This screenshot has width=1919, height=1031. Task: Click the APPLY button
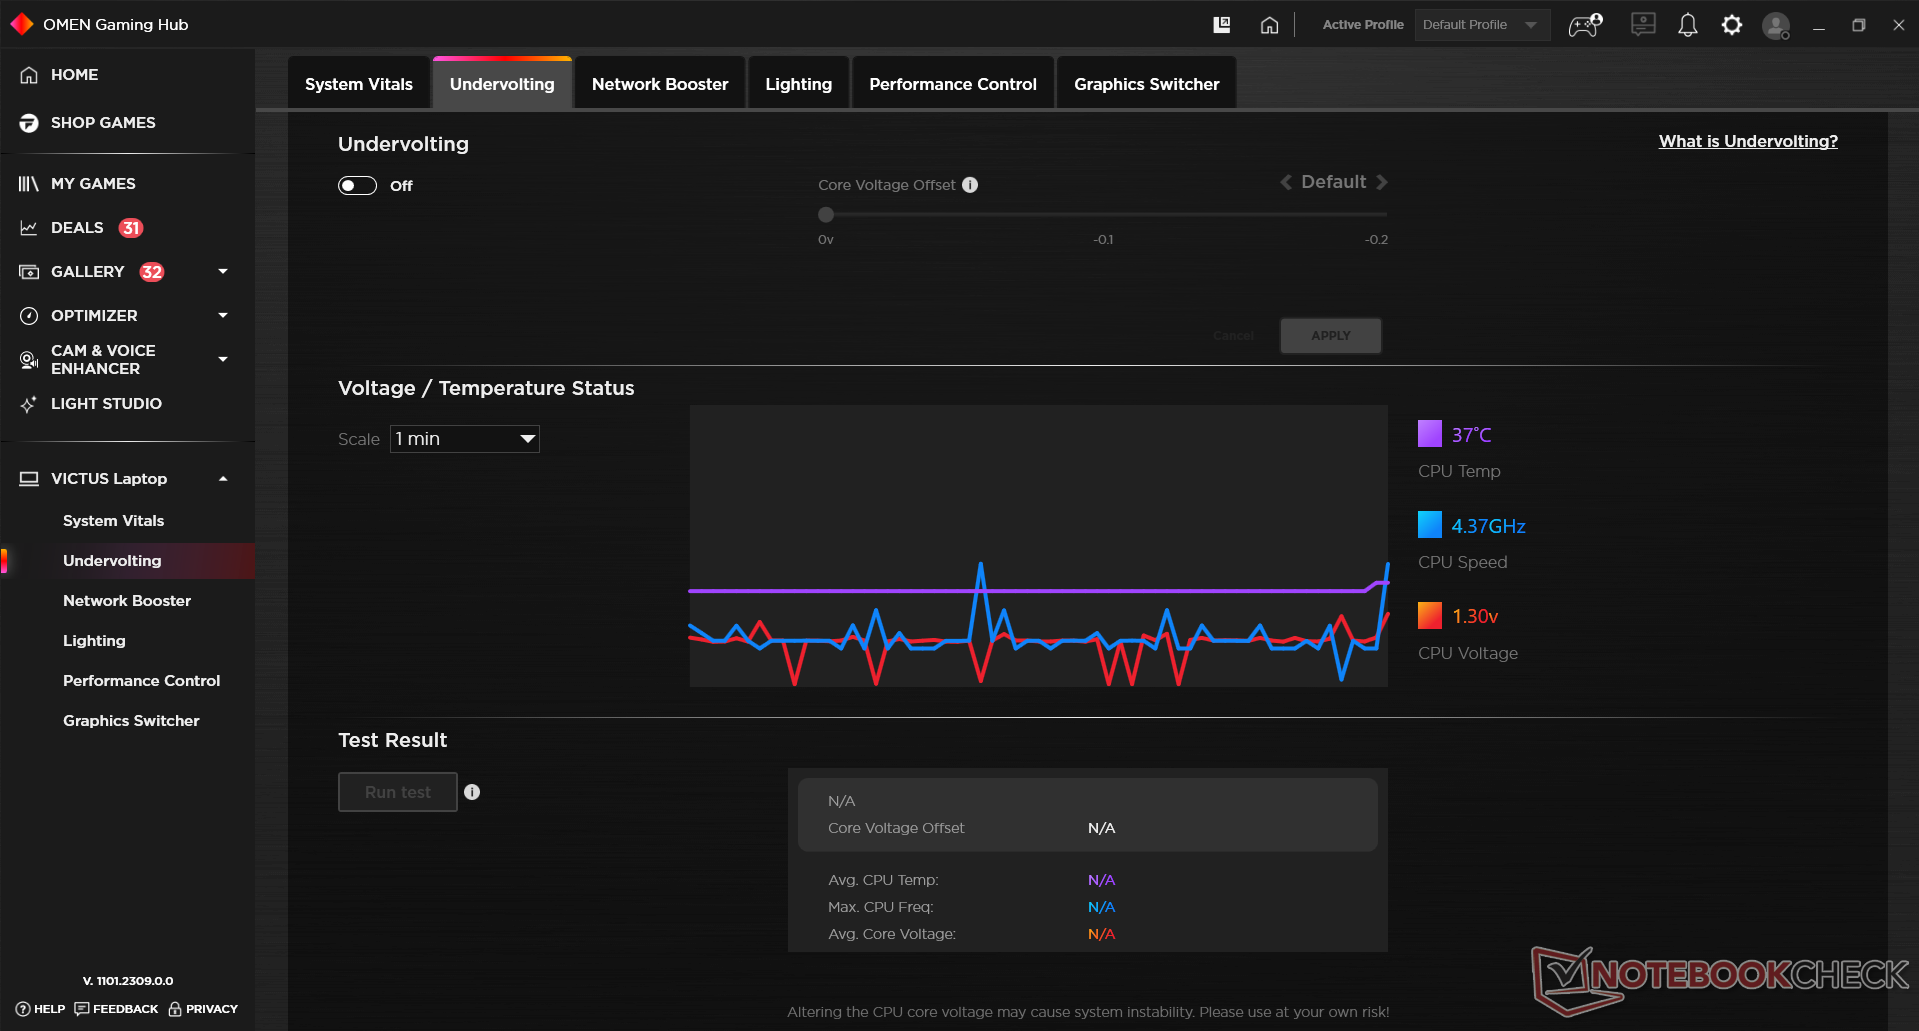tap(1331, 336)
